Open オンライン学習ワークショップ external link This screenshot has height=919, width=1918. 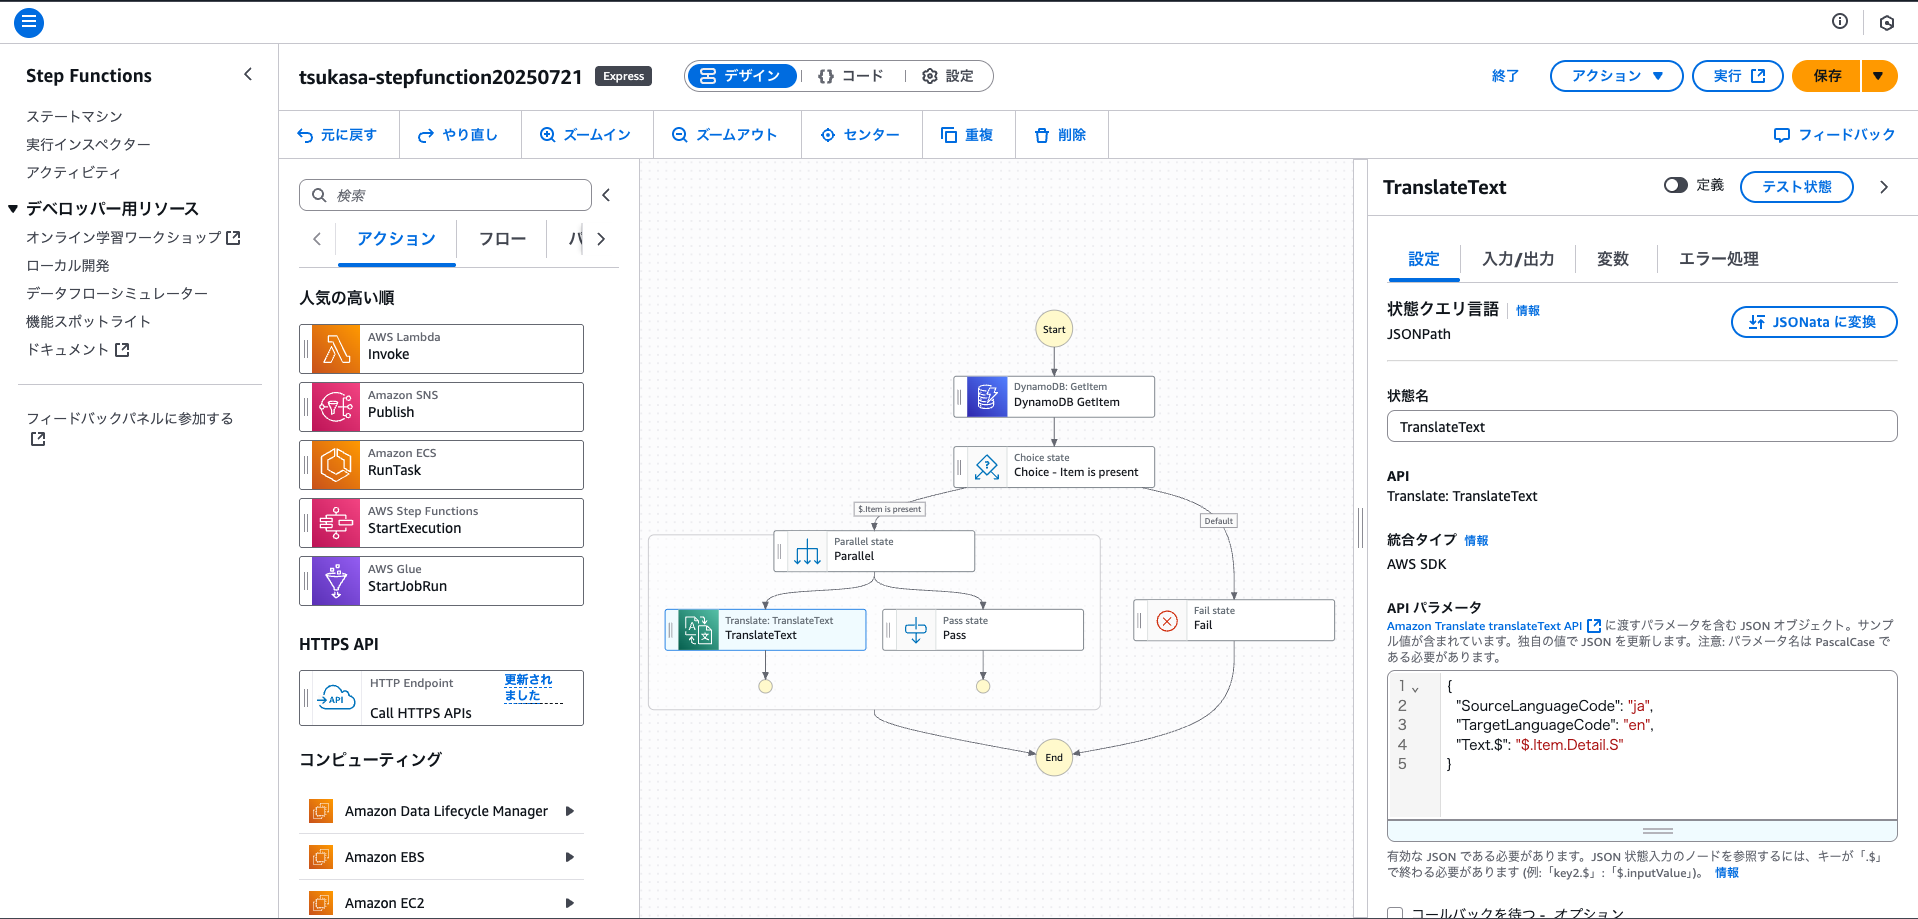(133, 237)
